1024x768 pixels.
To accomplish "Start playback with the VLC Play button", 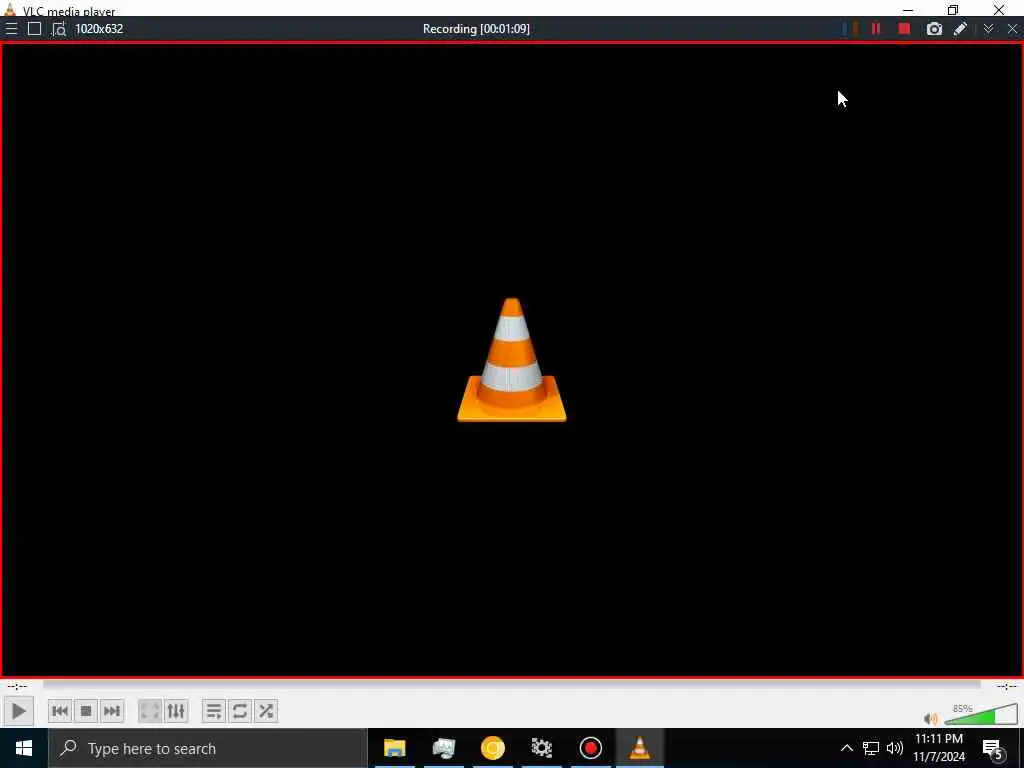I will pos(18,711).
